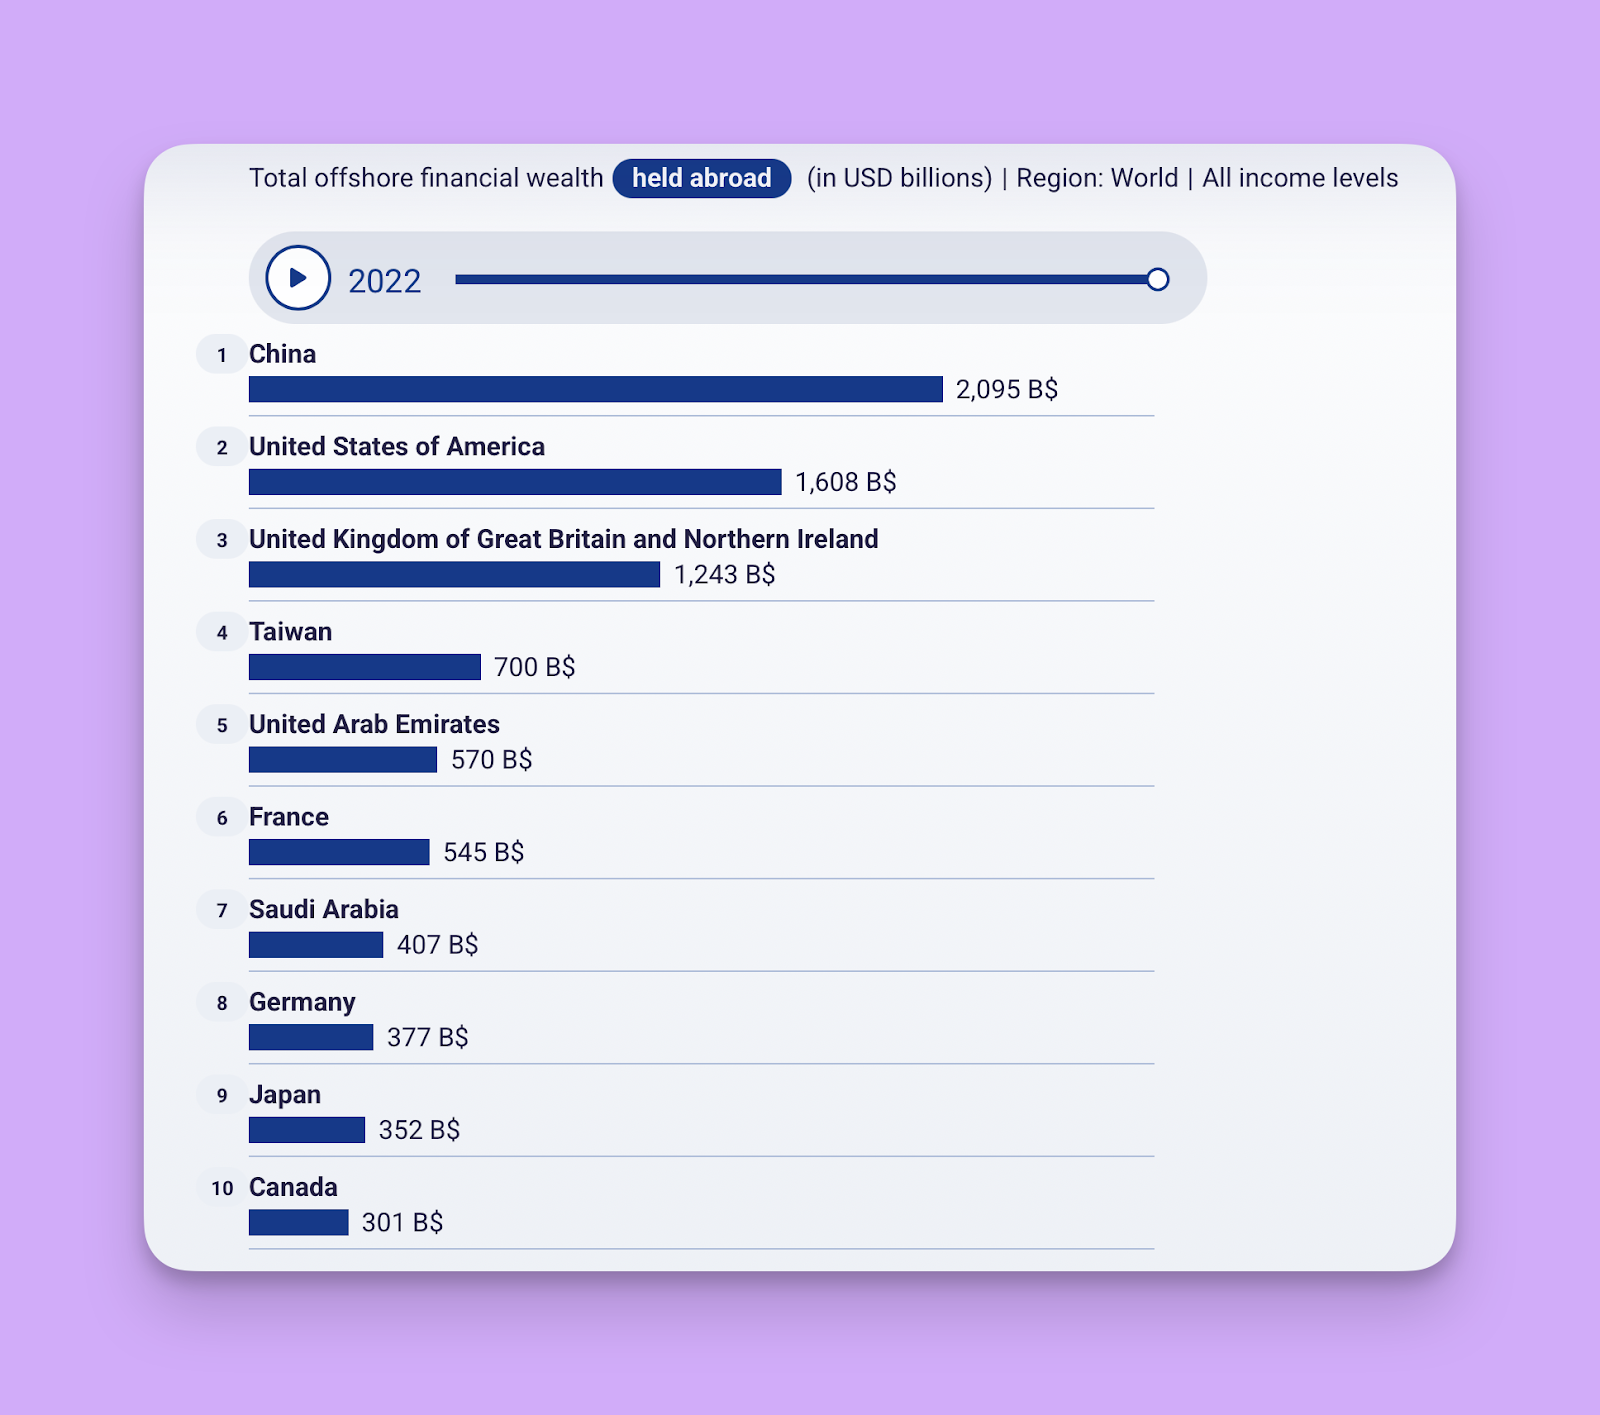The image size is (1600, 1415).
Task: Click the chart title 'Total offshore financial wealth'
Action: click(427, 178)
